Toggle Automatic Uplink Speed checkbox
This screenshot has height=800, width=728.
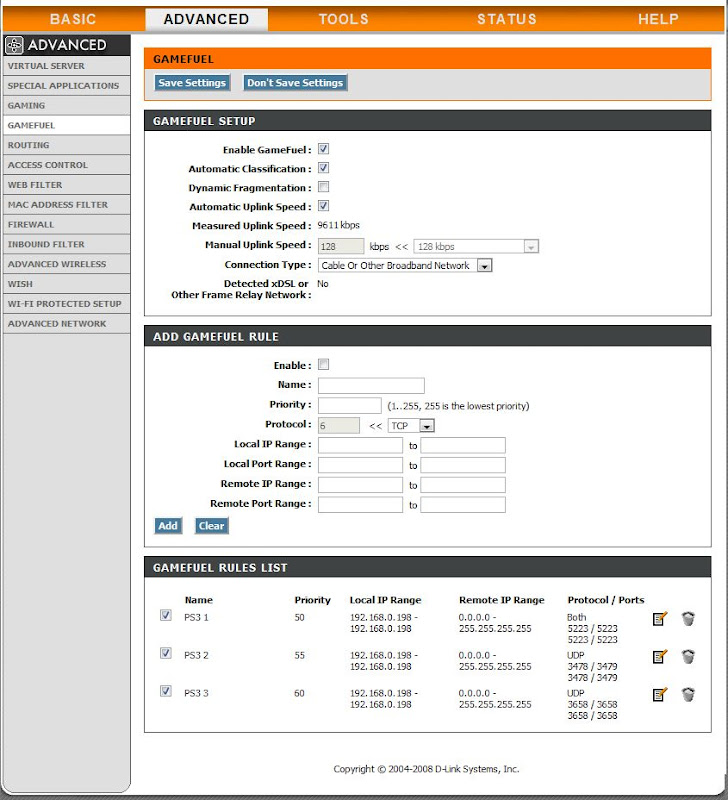[323, 206]
